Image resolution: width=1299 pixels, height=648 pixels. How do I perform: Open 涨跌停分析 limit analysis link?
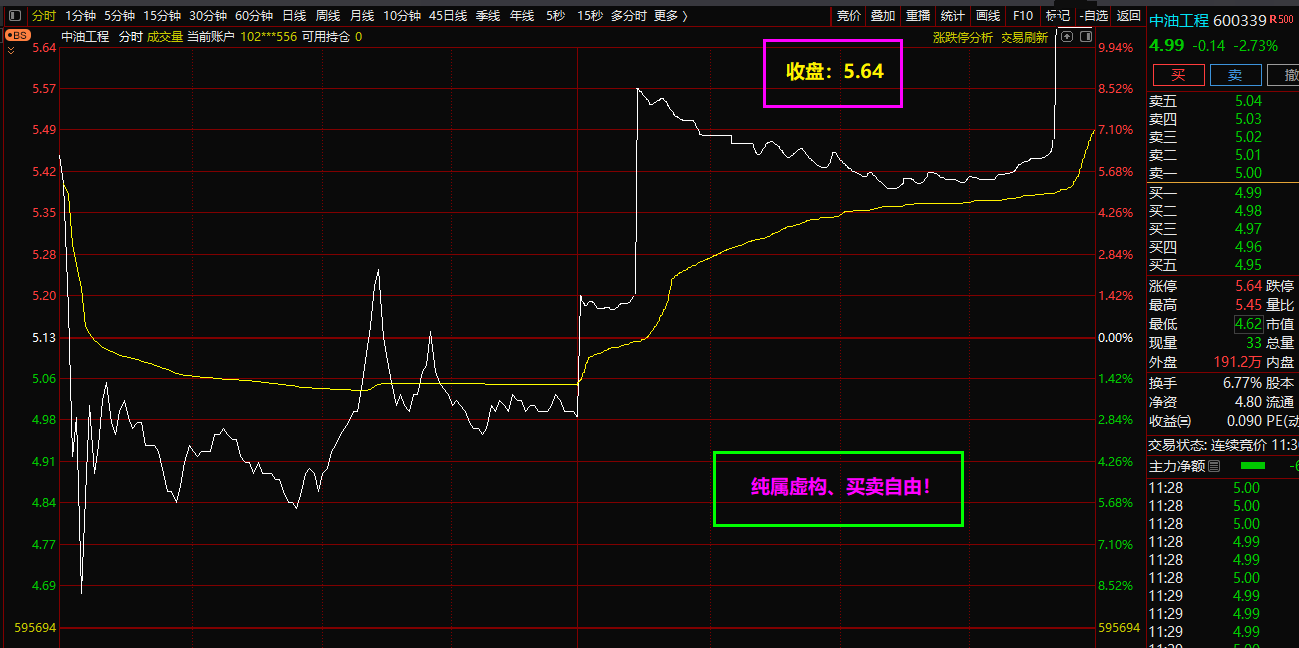click(963, 37)
